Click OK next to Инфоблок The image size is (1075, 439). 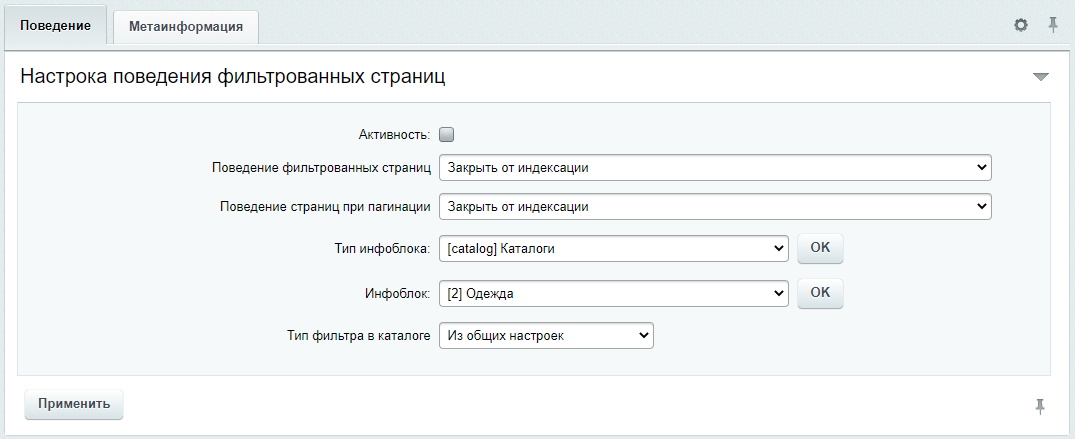tap(820, 293)
